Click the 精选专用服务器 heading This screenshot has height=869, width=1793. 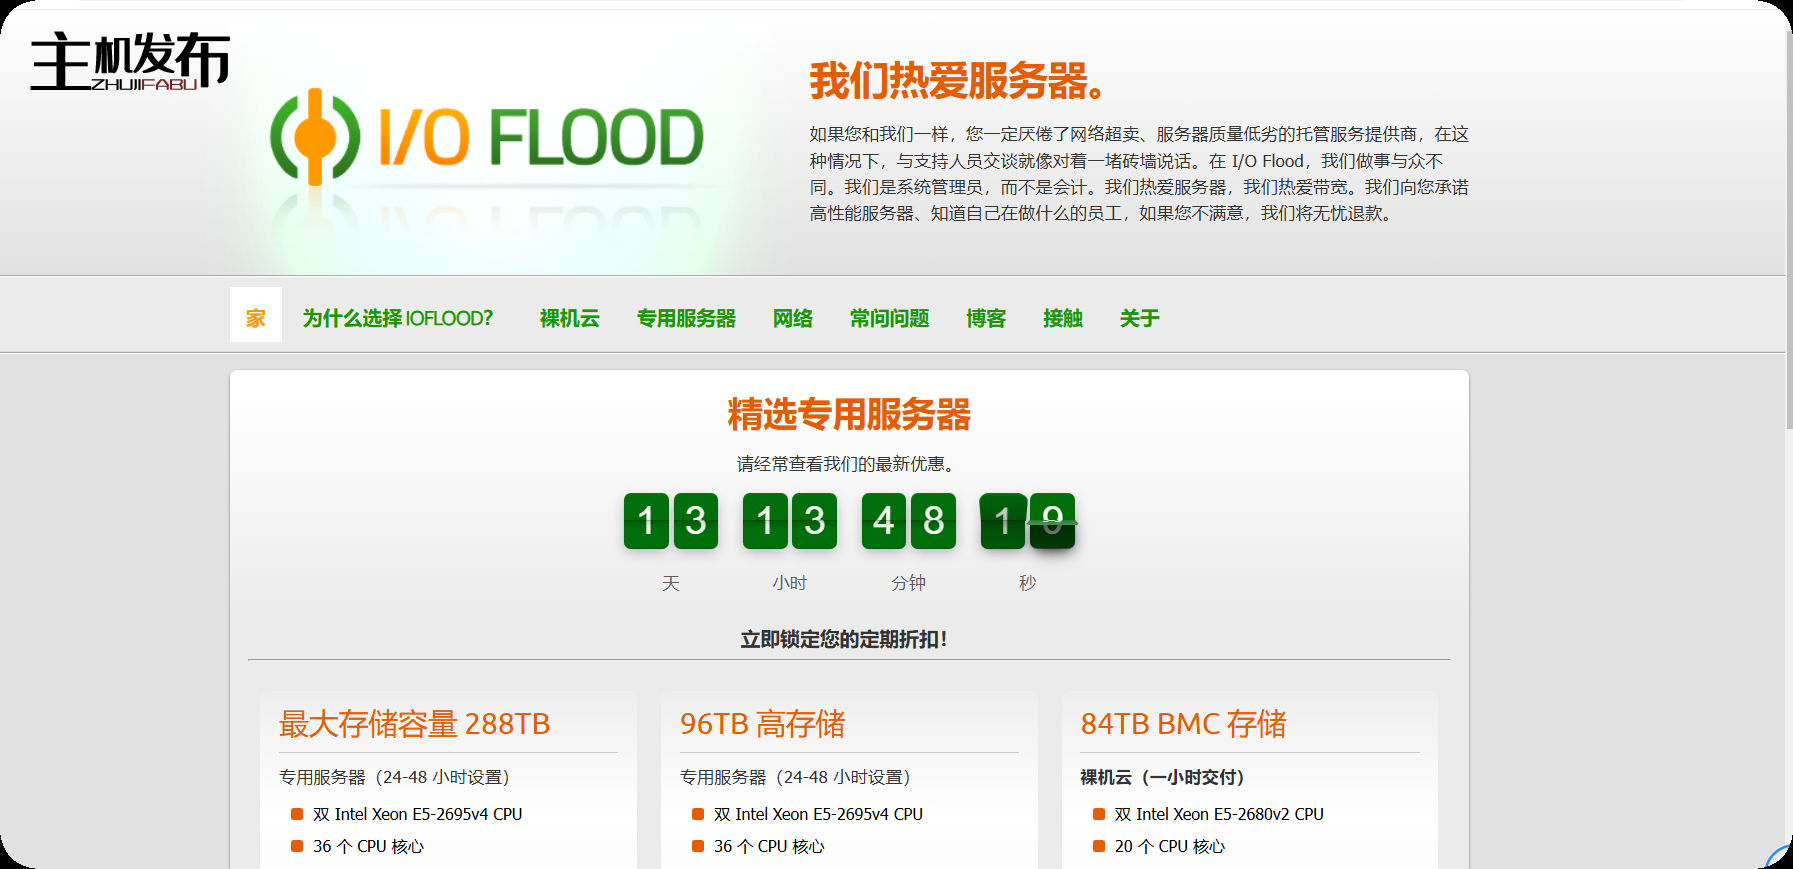849,414
